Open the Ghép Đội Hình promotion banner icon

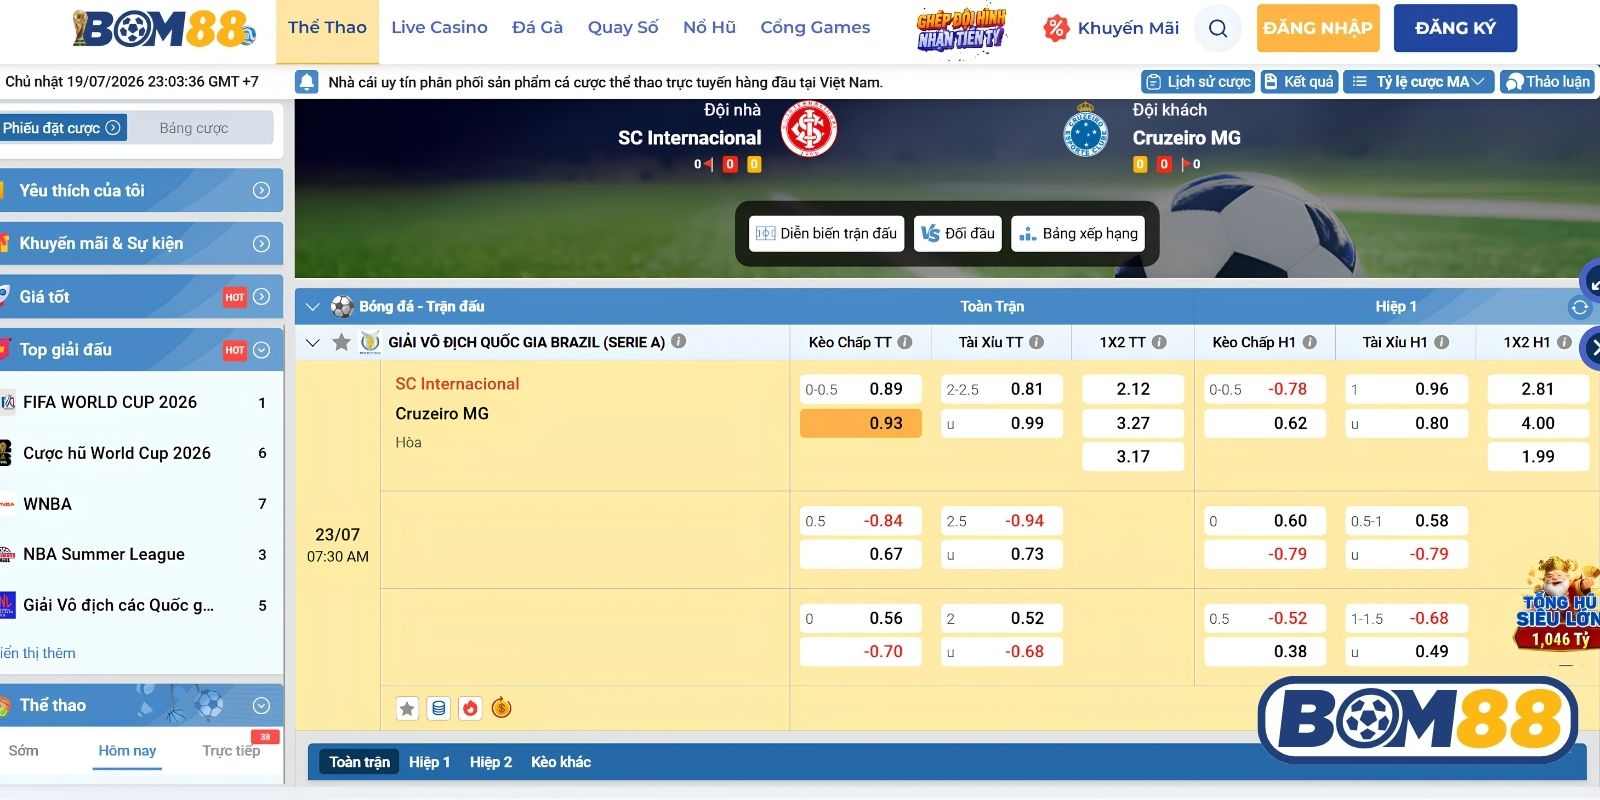coord(961,28)
